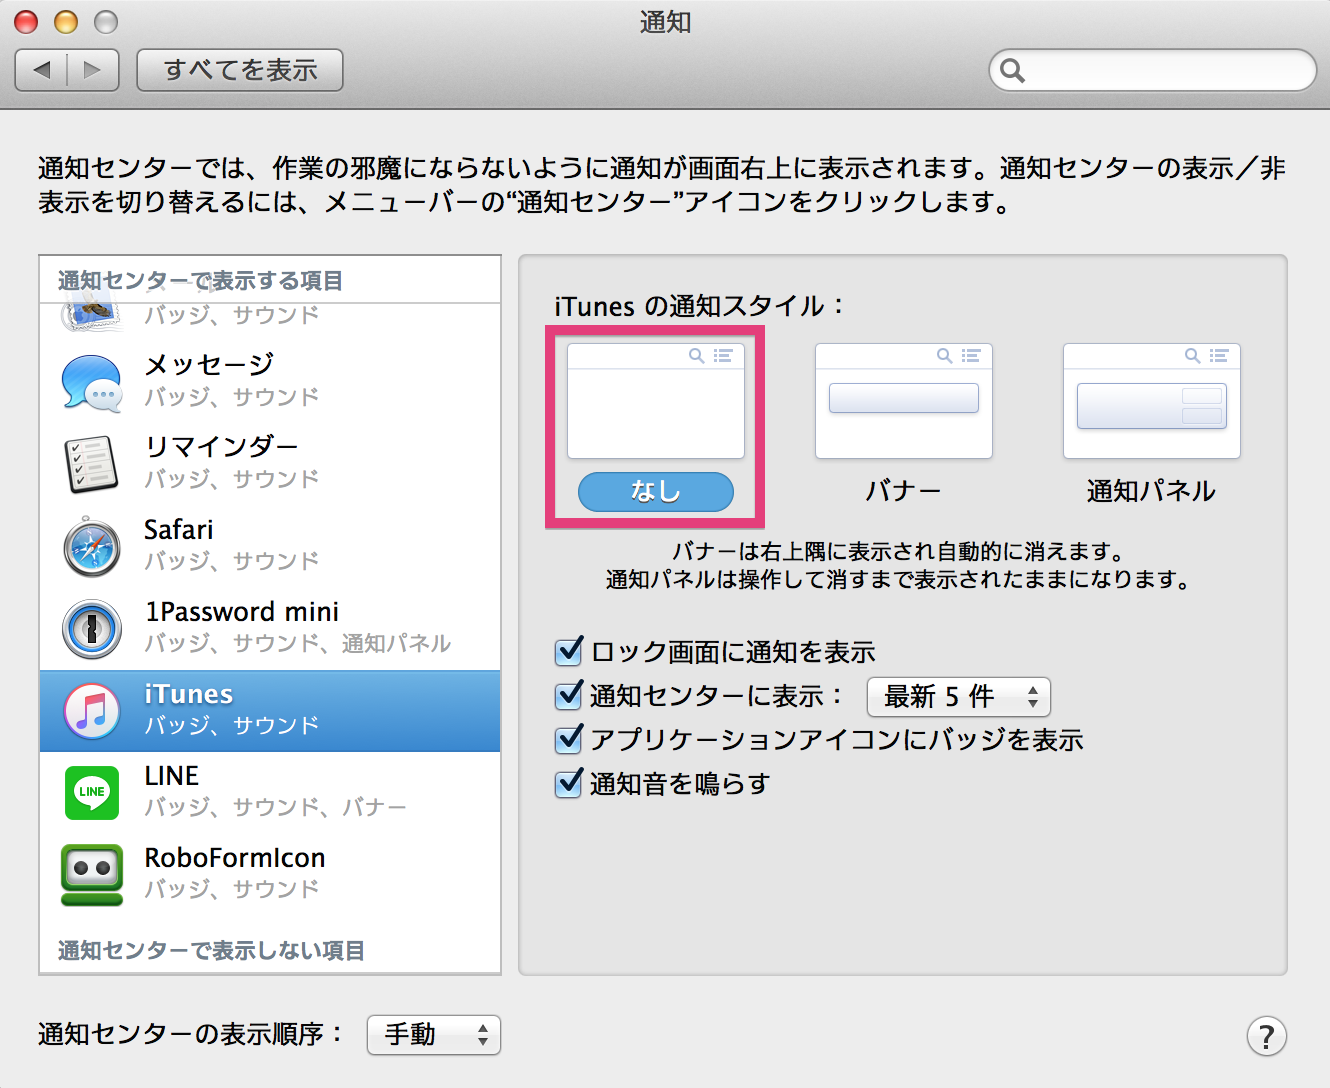Select the iTunes row in list
Viewport: 1330px width, 1088px height.
pyautogui.click(x=270, y=711)
